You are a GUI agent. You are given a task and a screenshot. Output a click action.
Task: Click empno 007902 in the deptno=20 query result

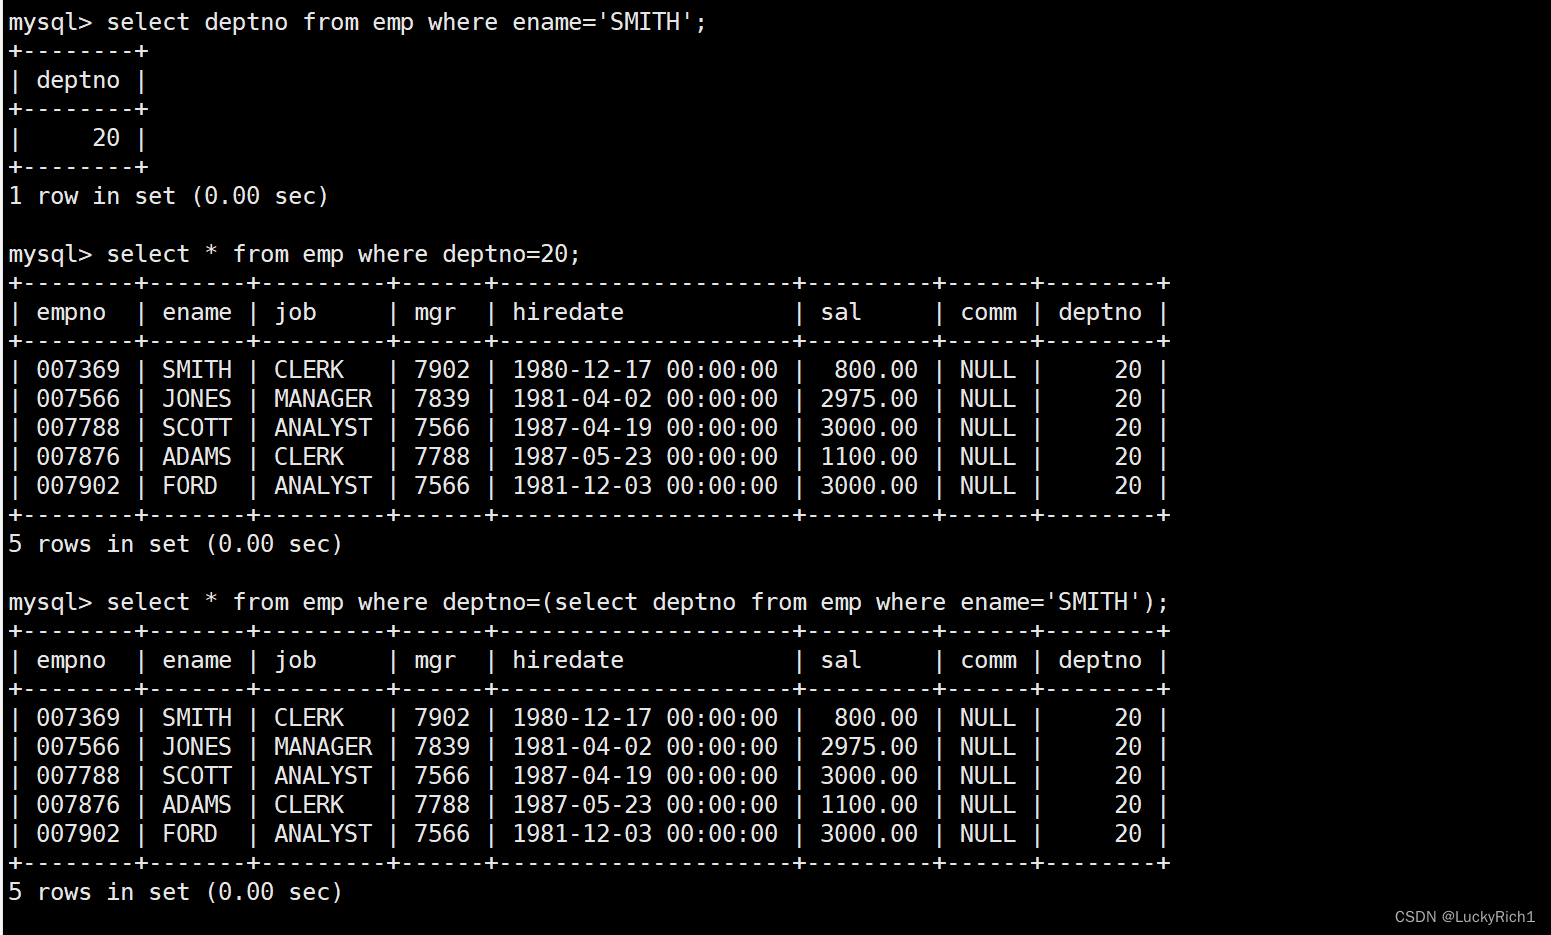coord(78,486)
